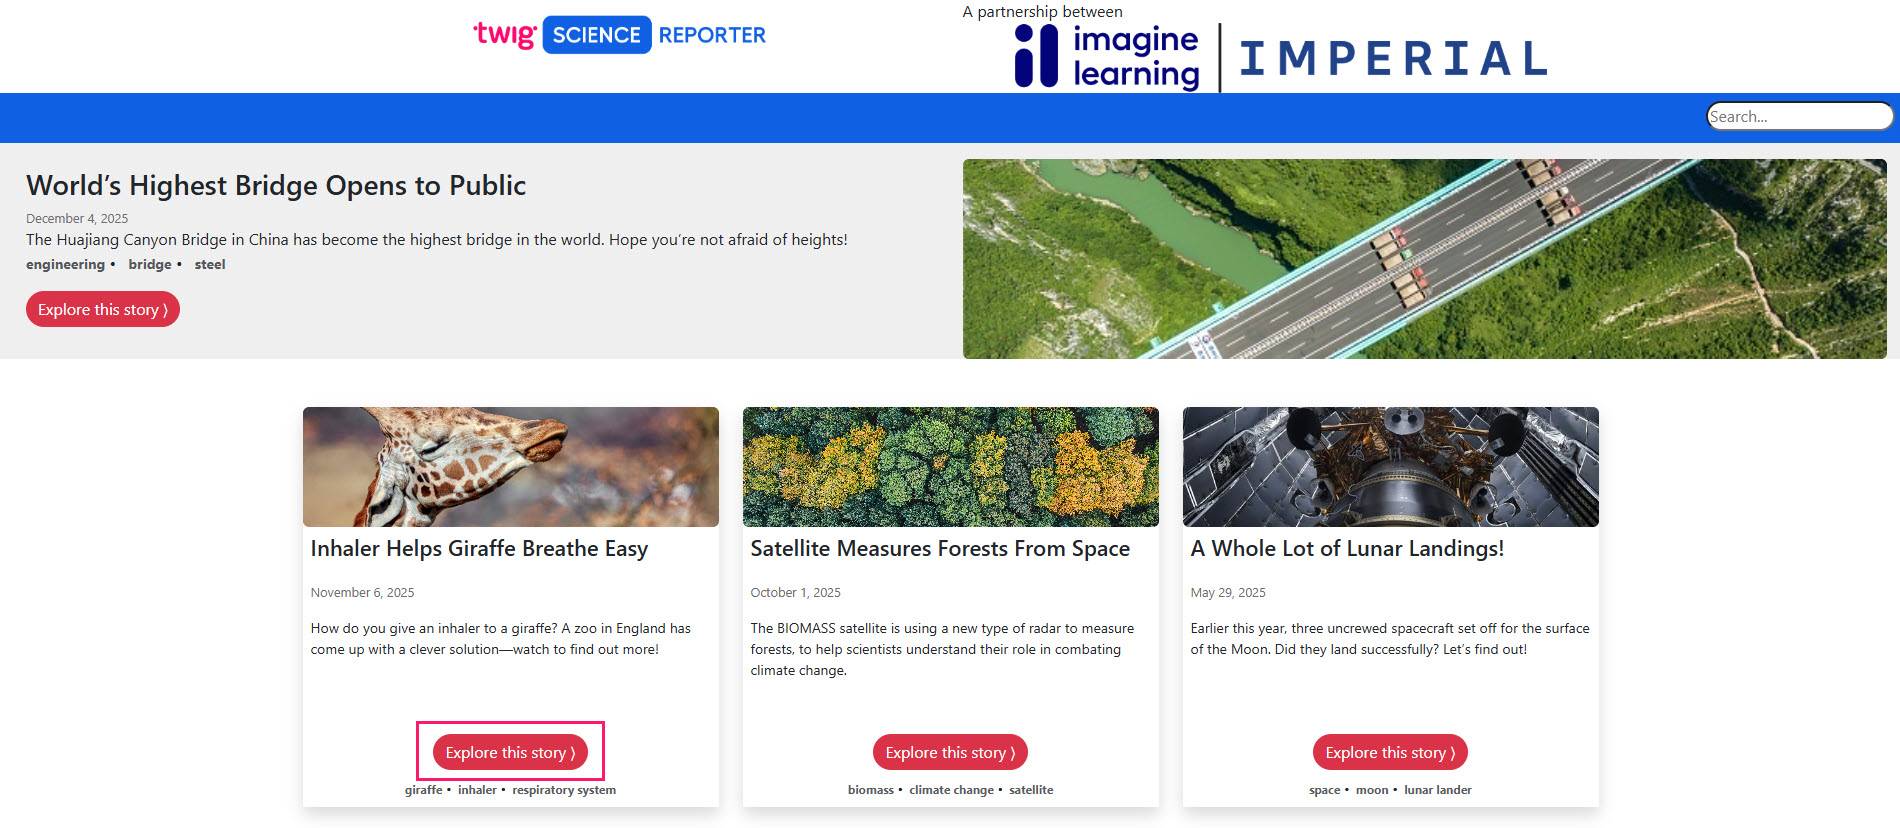Screen dimensions: 1900x828
Task: Open Satellite Measures Forests From Space title
Action: point(940,549)
